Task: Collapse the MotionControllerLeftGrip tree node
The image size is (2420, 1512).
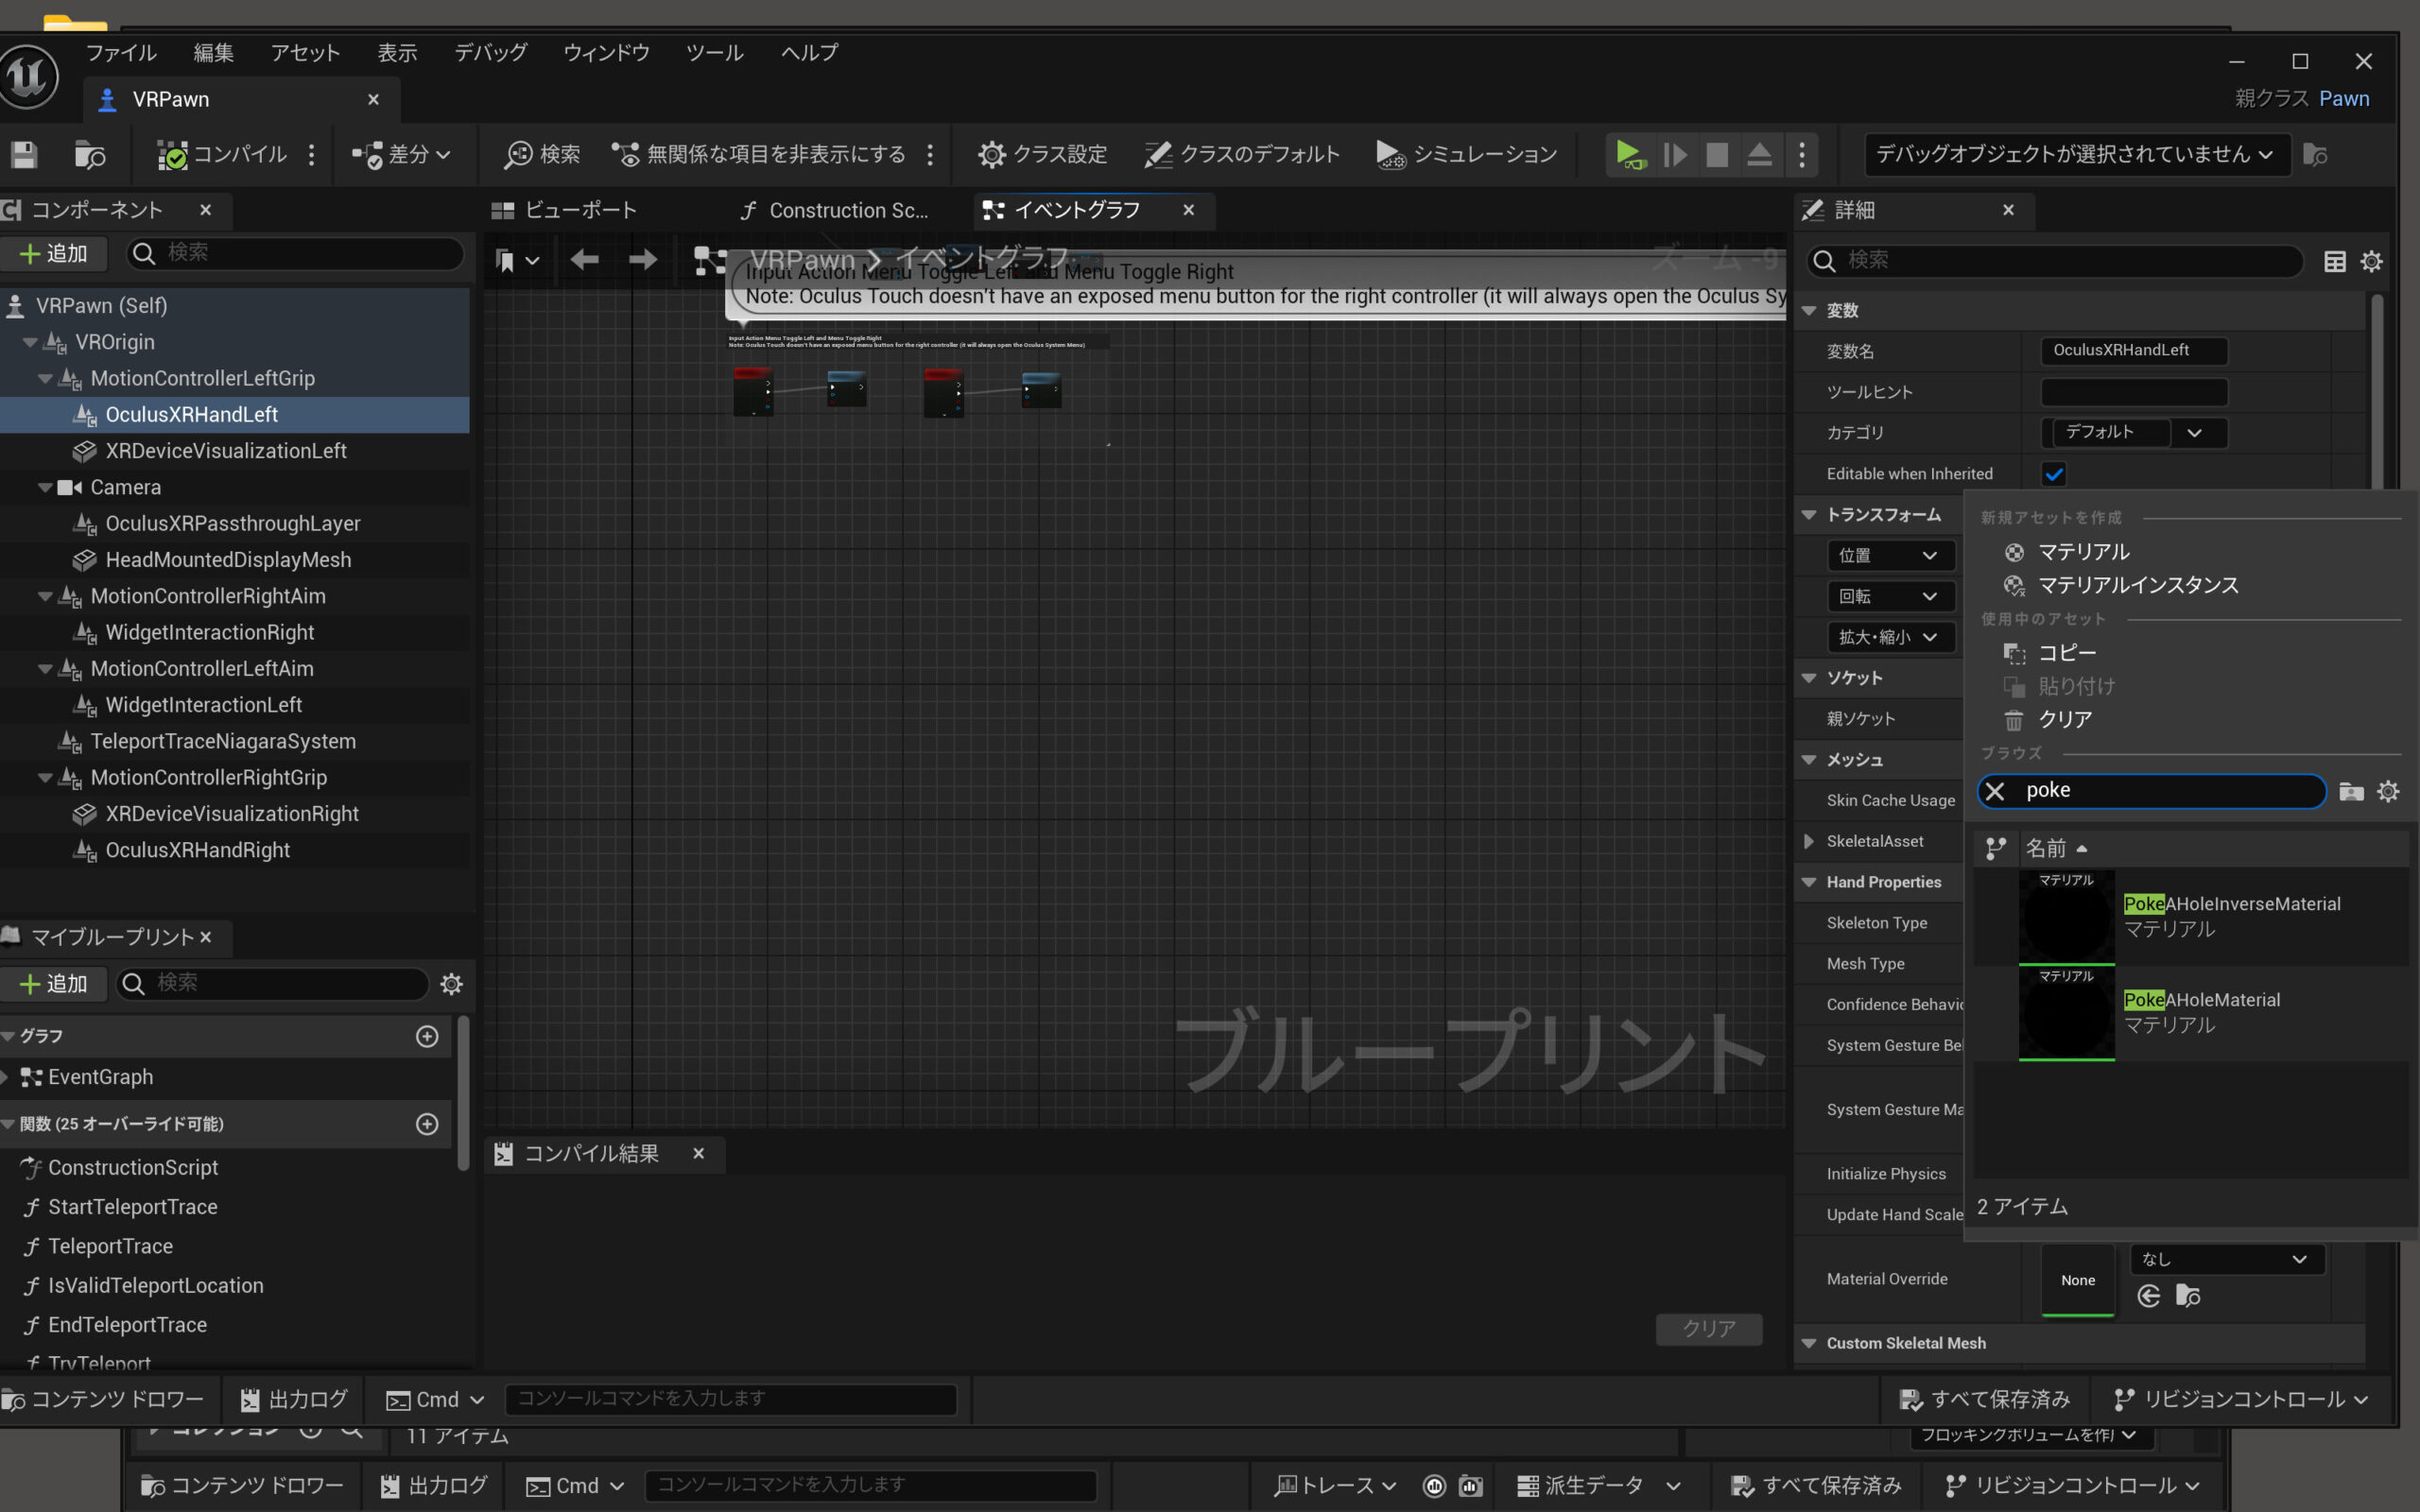Action: (x=45, y=378)
